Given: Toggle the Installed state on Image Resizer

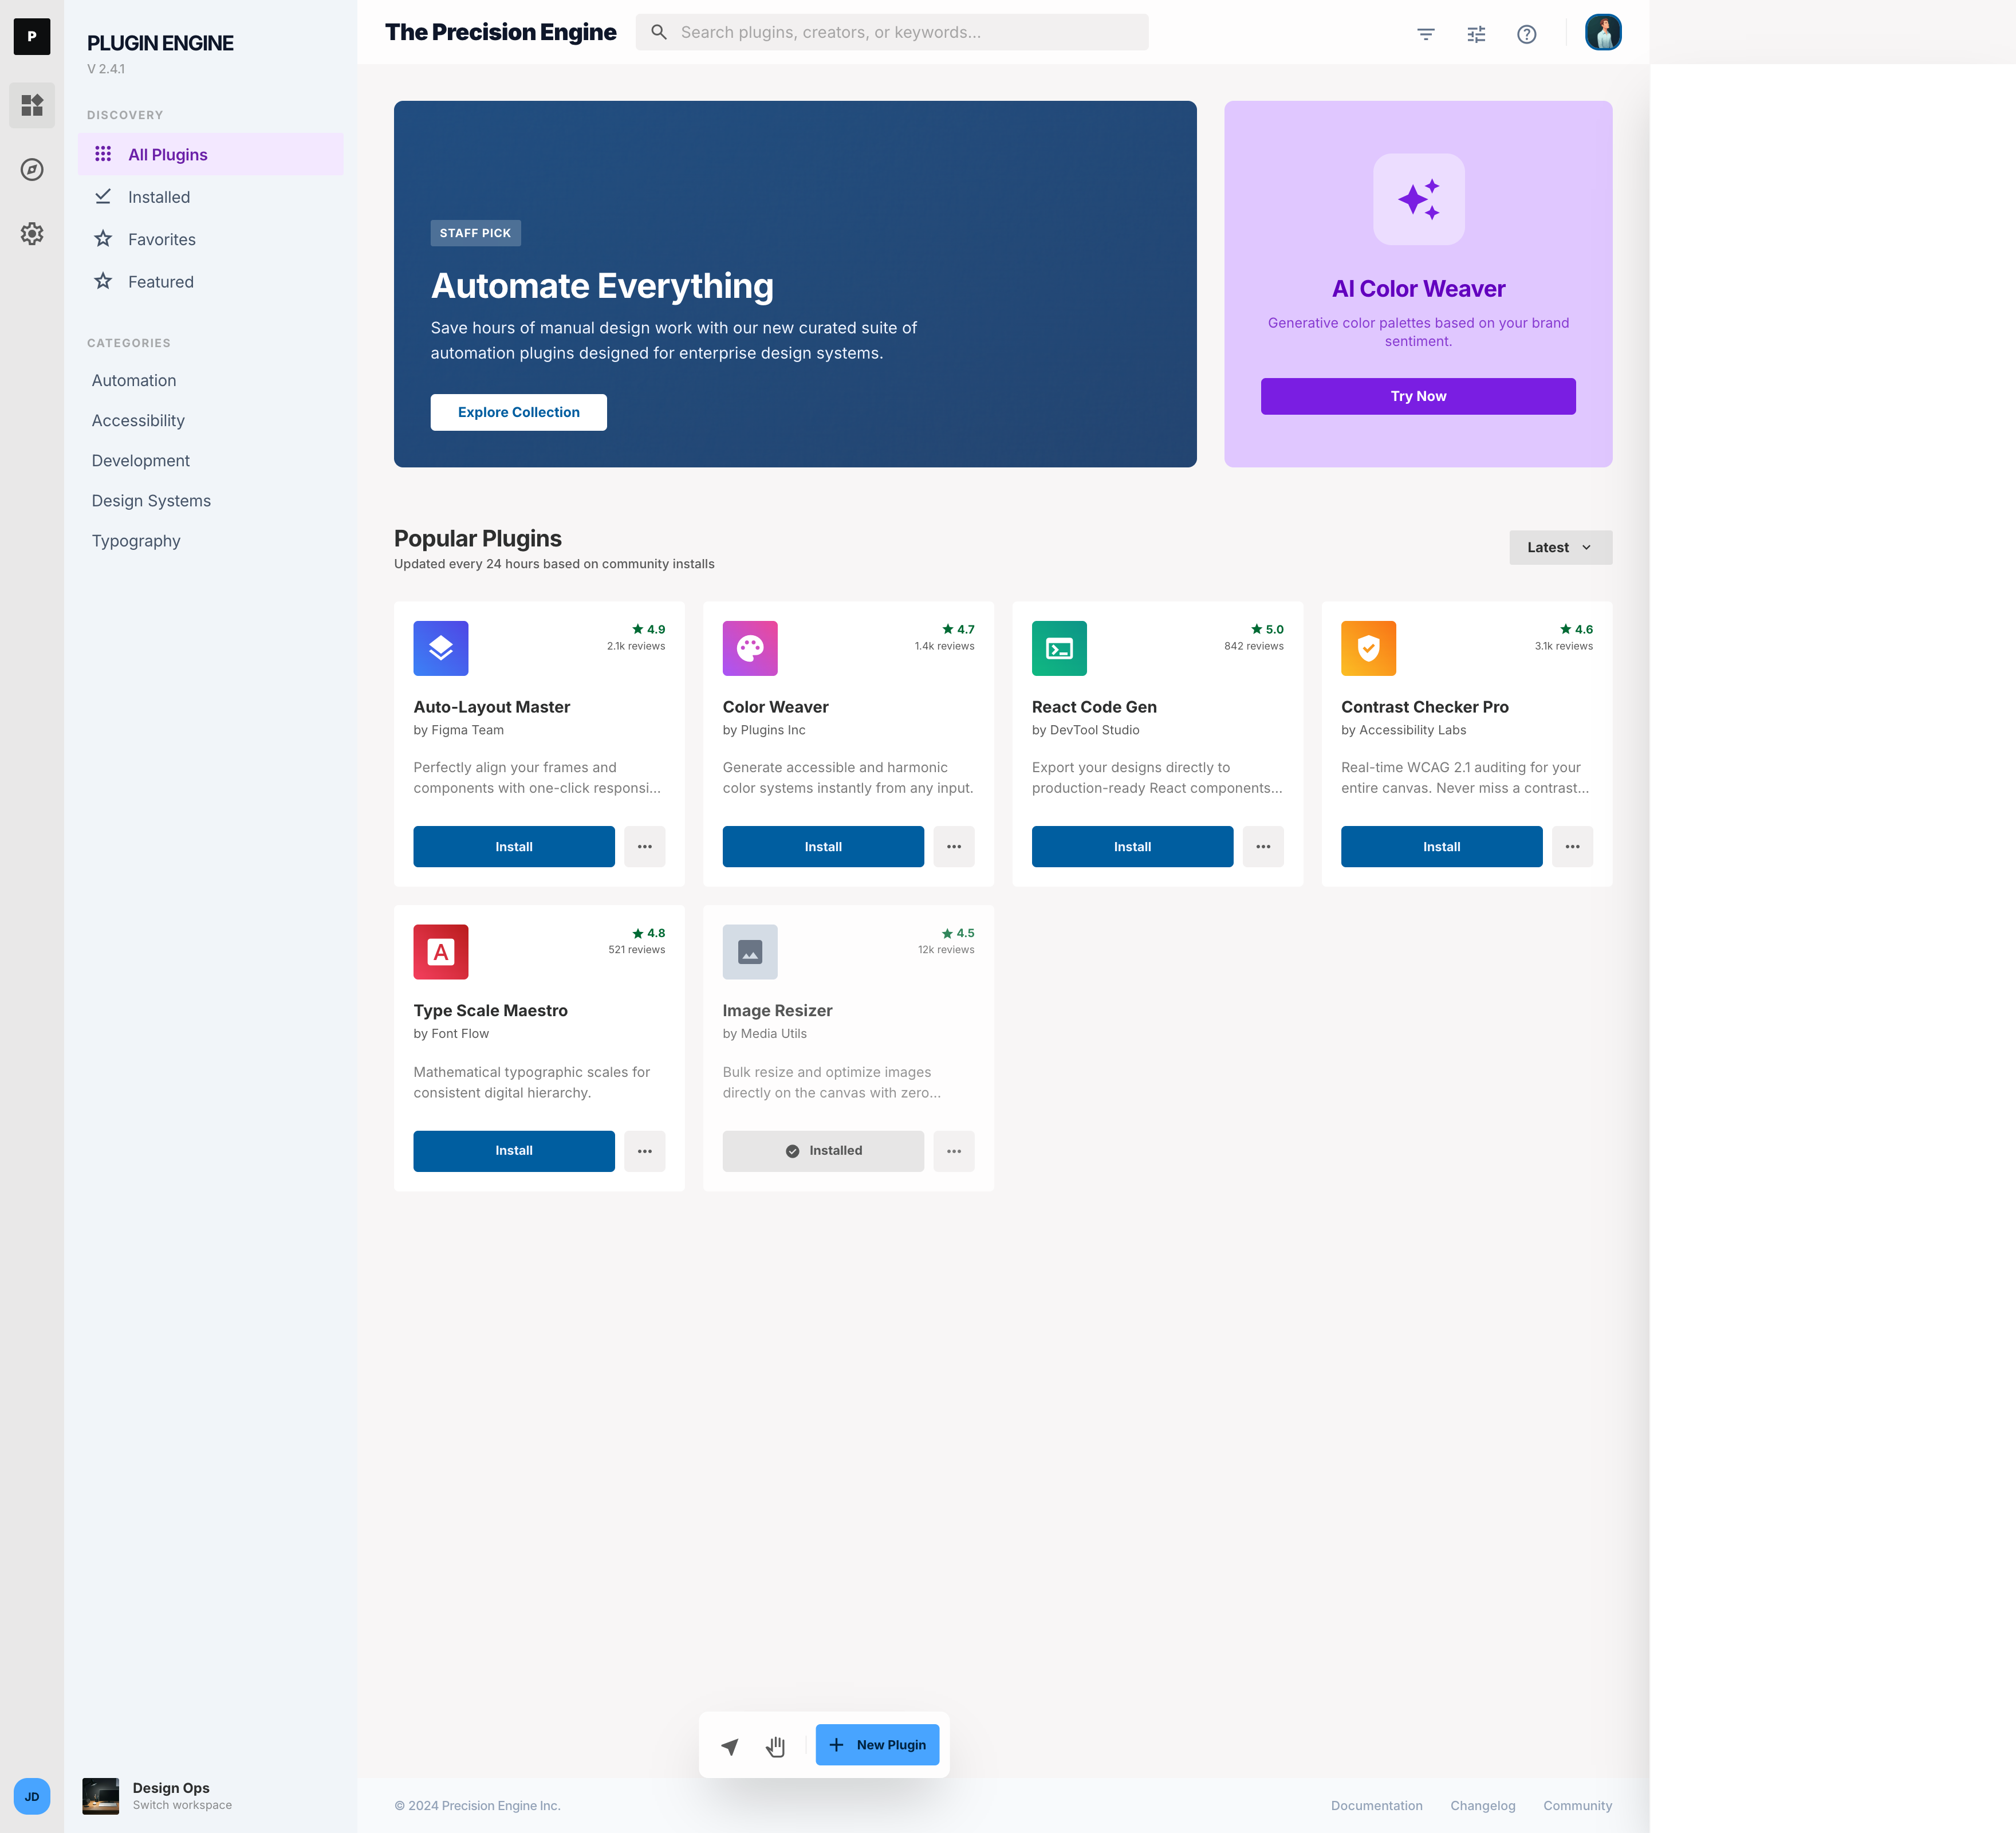Looking at the screenshot, I should point(822,1150).
